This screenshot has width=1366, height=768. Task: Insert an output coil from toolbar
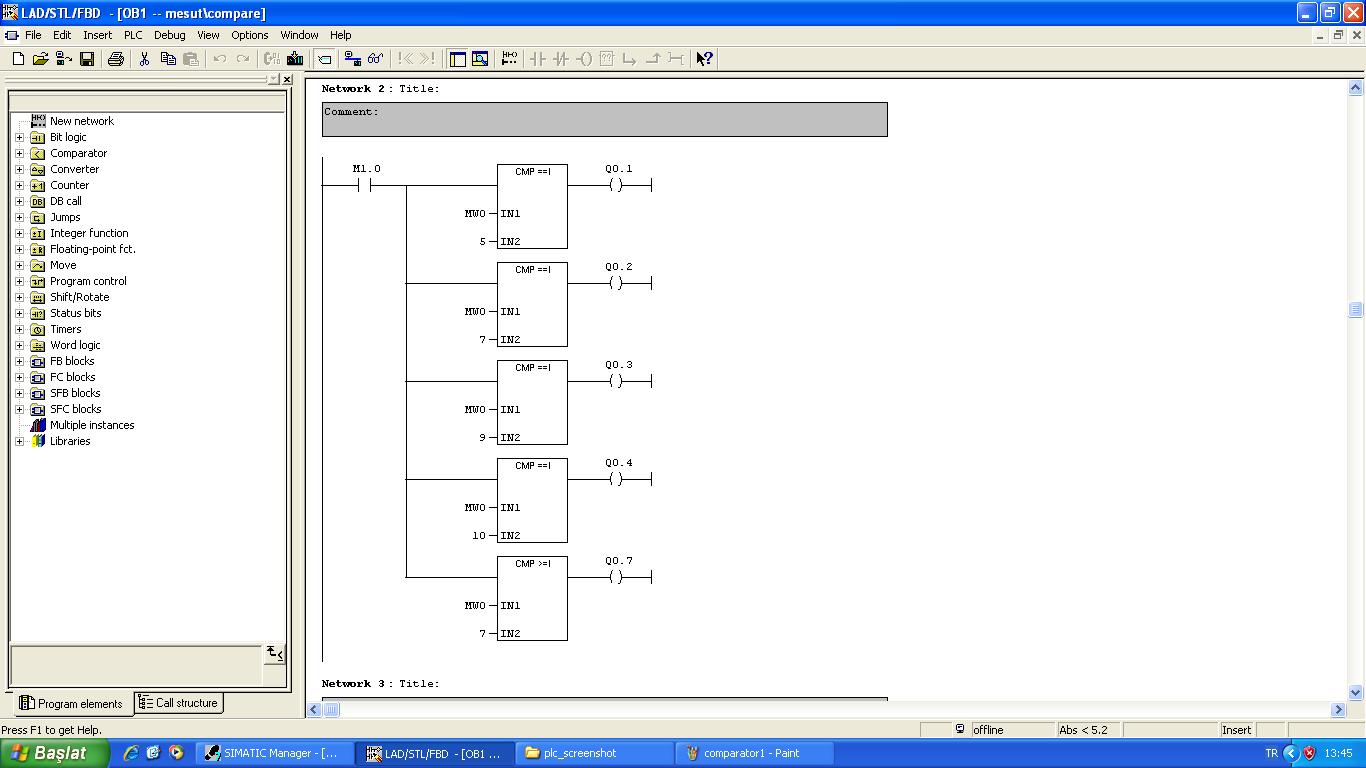click(584, 59)
